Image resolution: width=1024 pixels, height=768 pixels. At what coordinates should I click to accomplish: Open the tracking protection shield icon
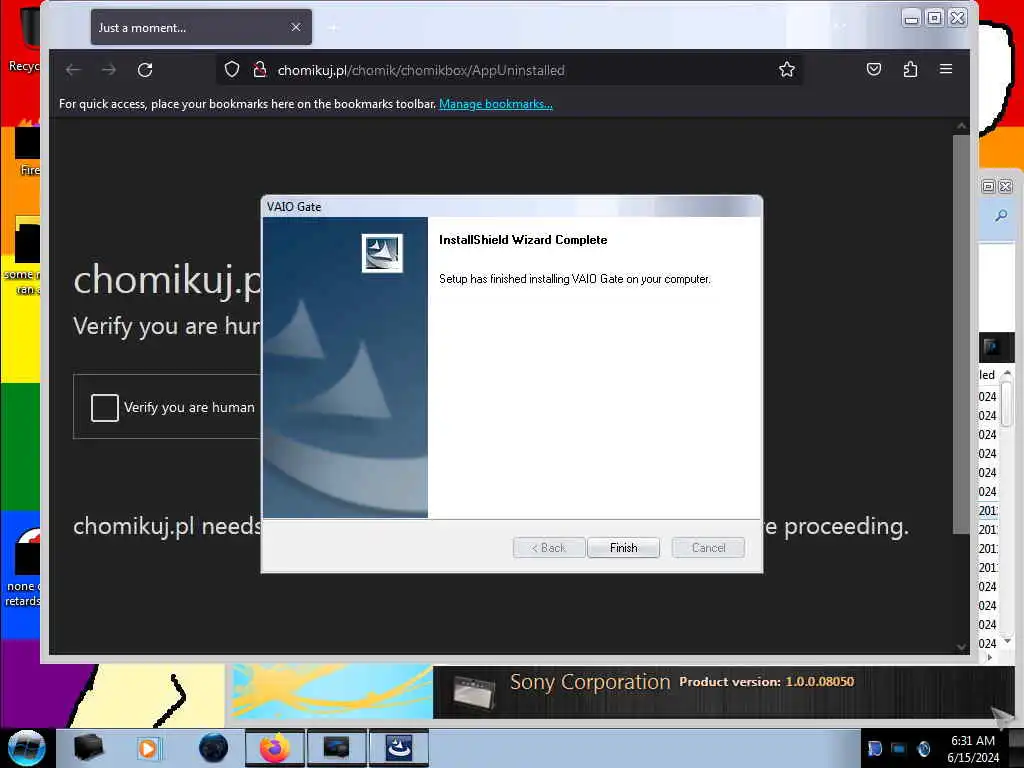[x=232, y=70]
